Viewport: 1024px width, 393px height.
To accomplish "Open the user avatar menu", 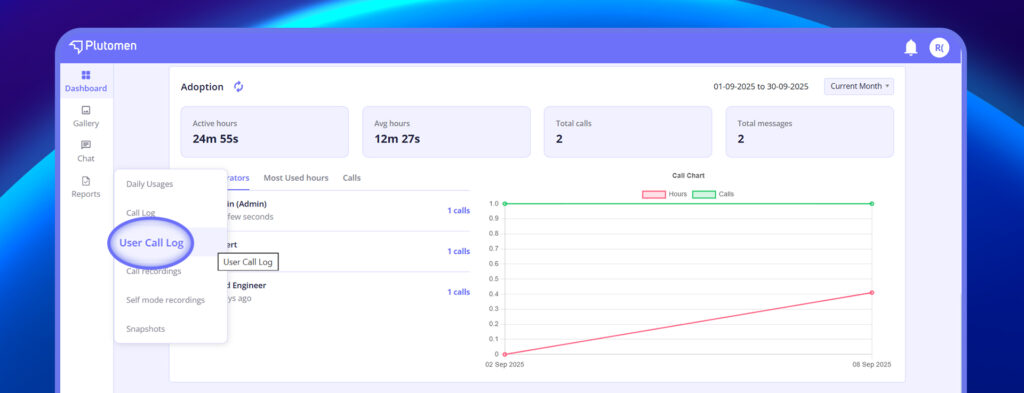I will [x=939, y=48].
